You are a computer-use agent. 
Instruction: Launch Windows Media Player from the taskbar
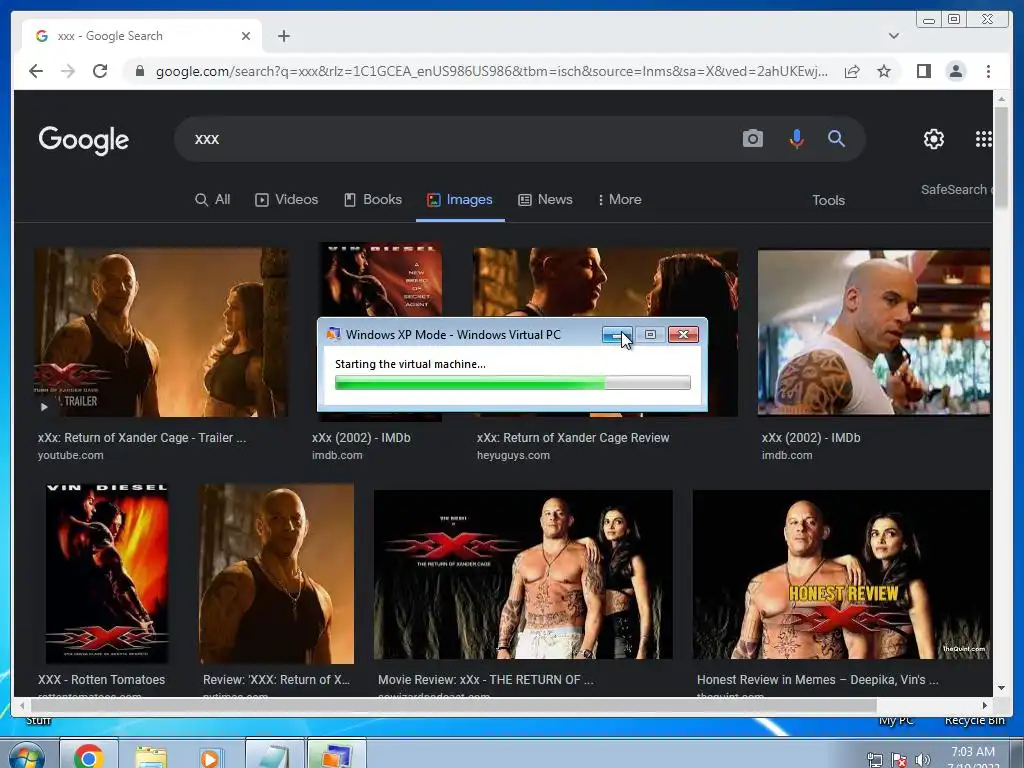click(x=210, y=758)
